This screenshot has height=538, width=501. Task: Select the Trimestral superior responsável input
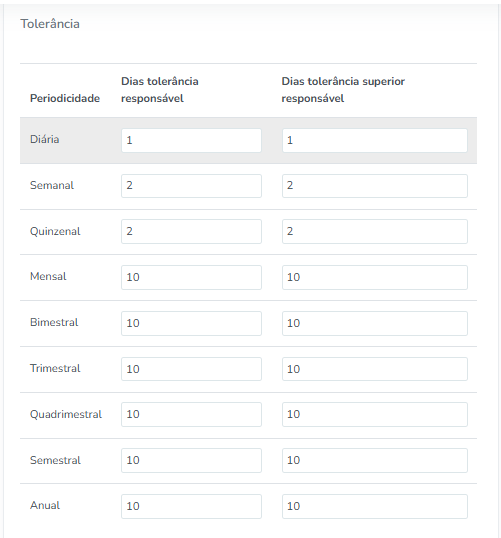375,369
